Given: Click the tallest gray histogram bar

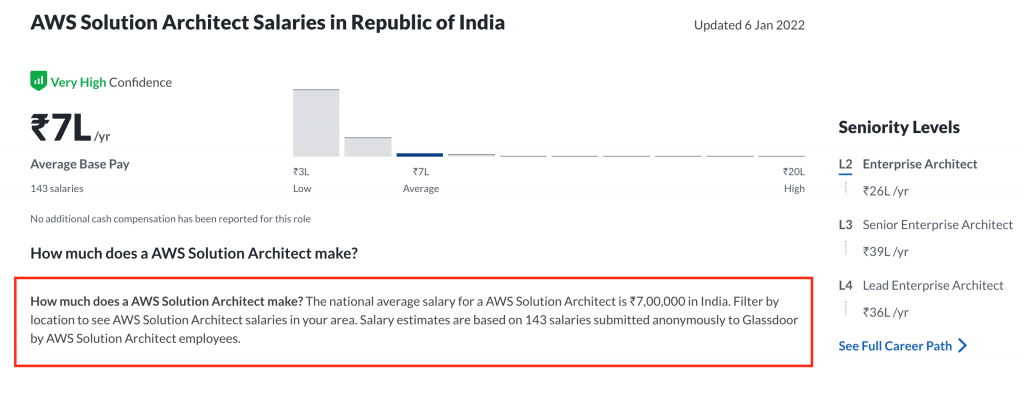Looking at the screenshot, I should (x=316, y=123).
